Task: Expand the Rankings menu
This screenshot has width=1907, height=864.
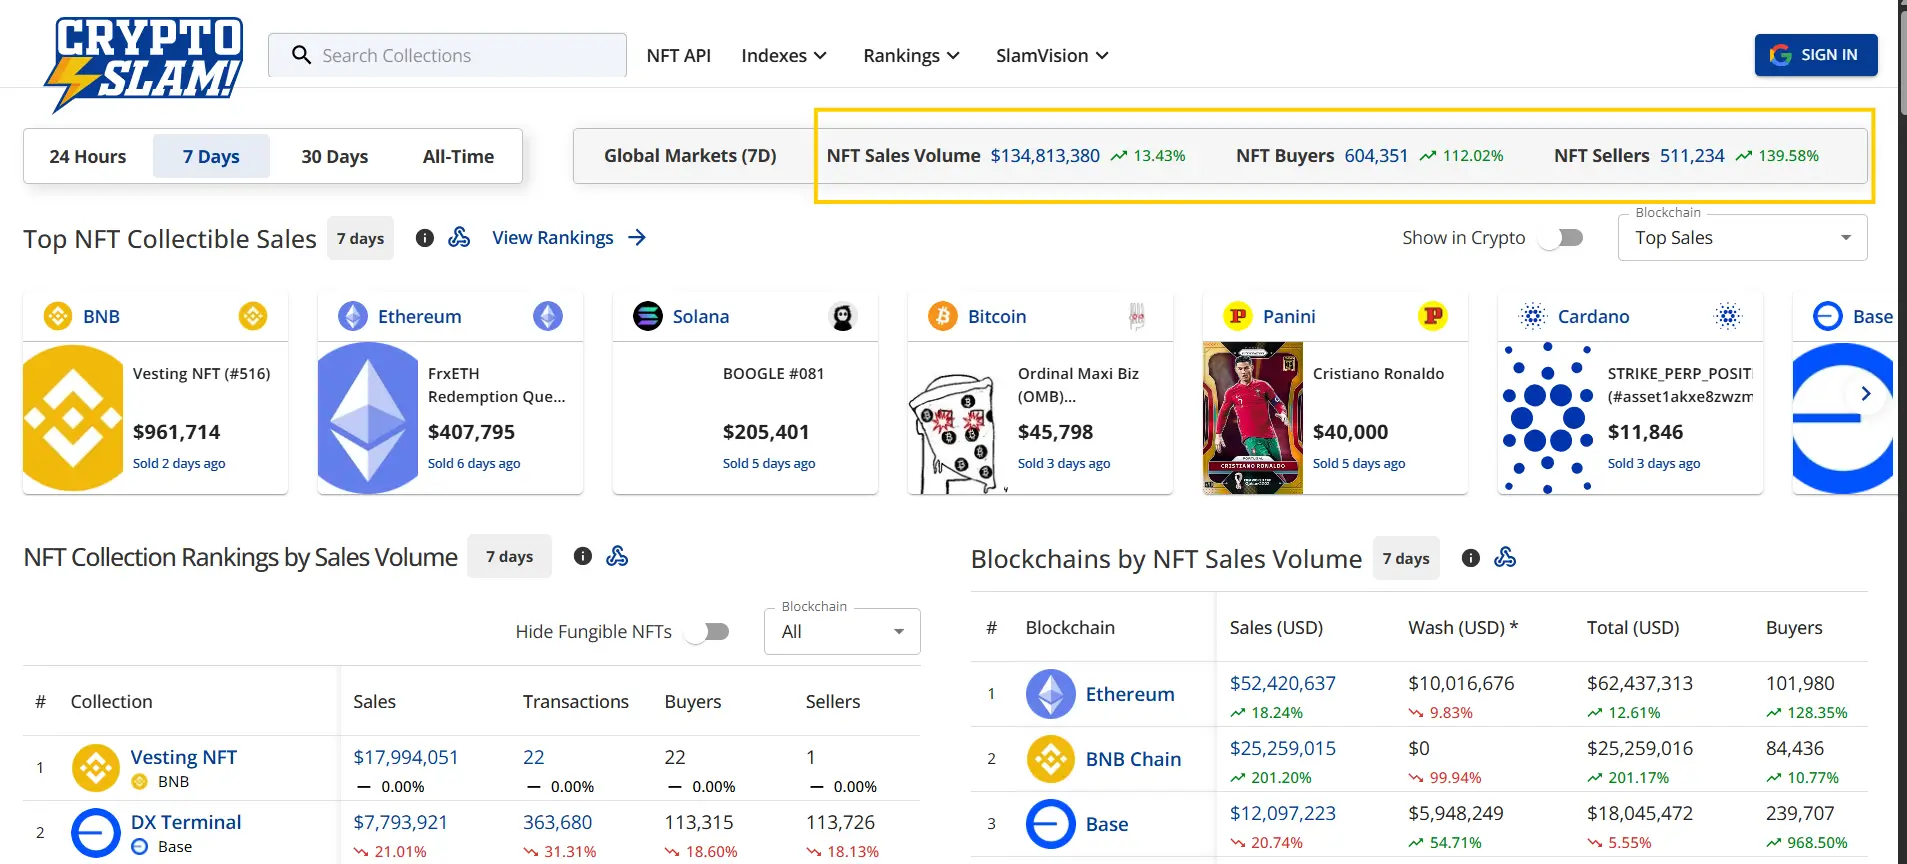Action: 911,56
